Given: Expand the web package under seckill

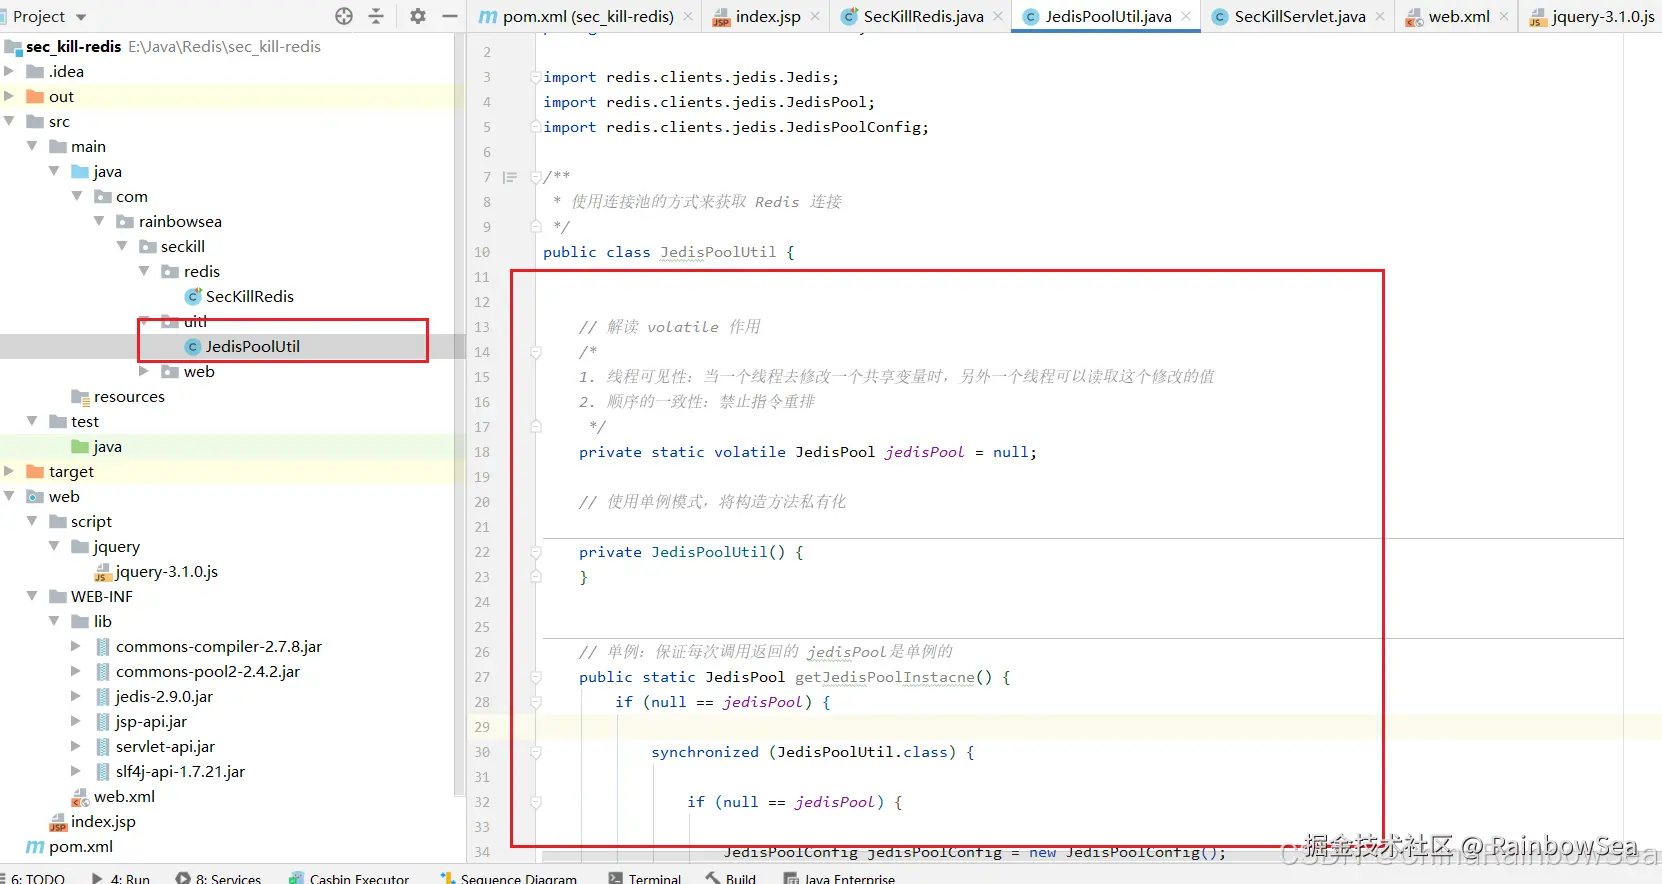Looking at the screenshot, I should pos(144,371).
